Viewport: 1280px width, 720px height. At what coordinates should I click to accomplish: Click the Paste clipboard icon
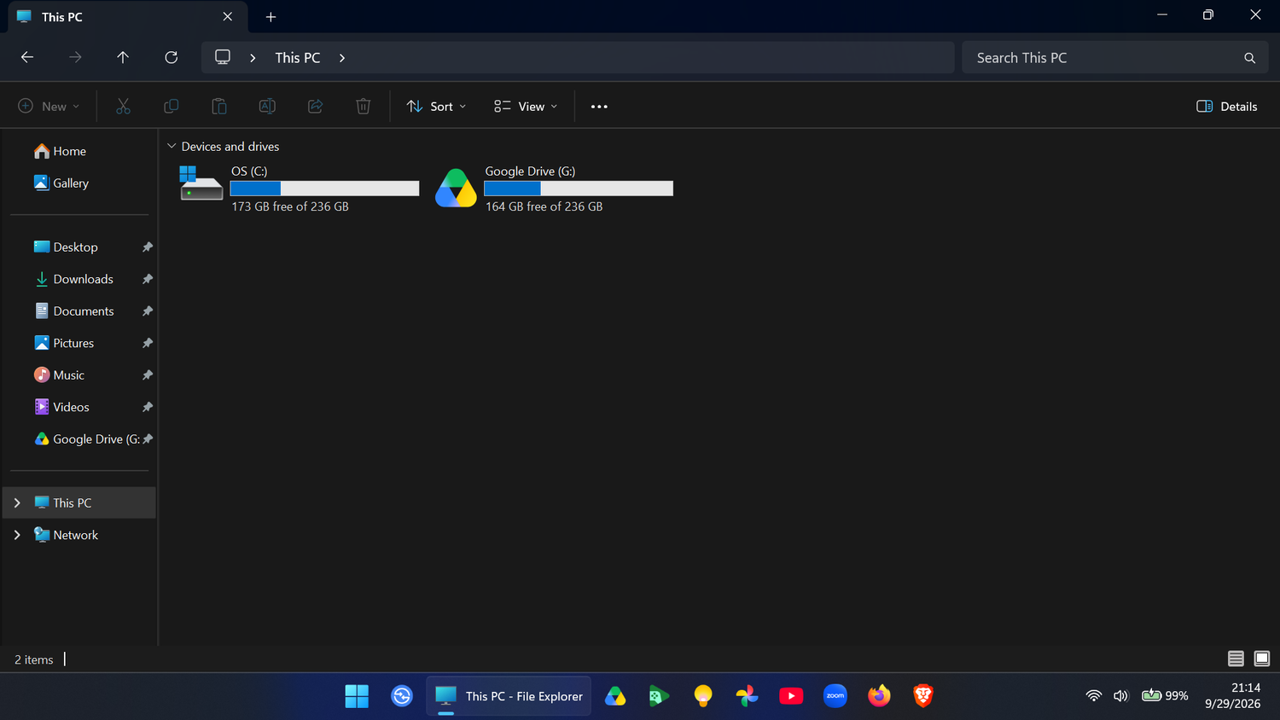219,106
